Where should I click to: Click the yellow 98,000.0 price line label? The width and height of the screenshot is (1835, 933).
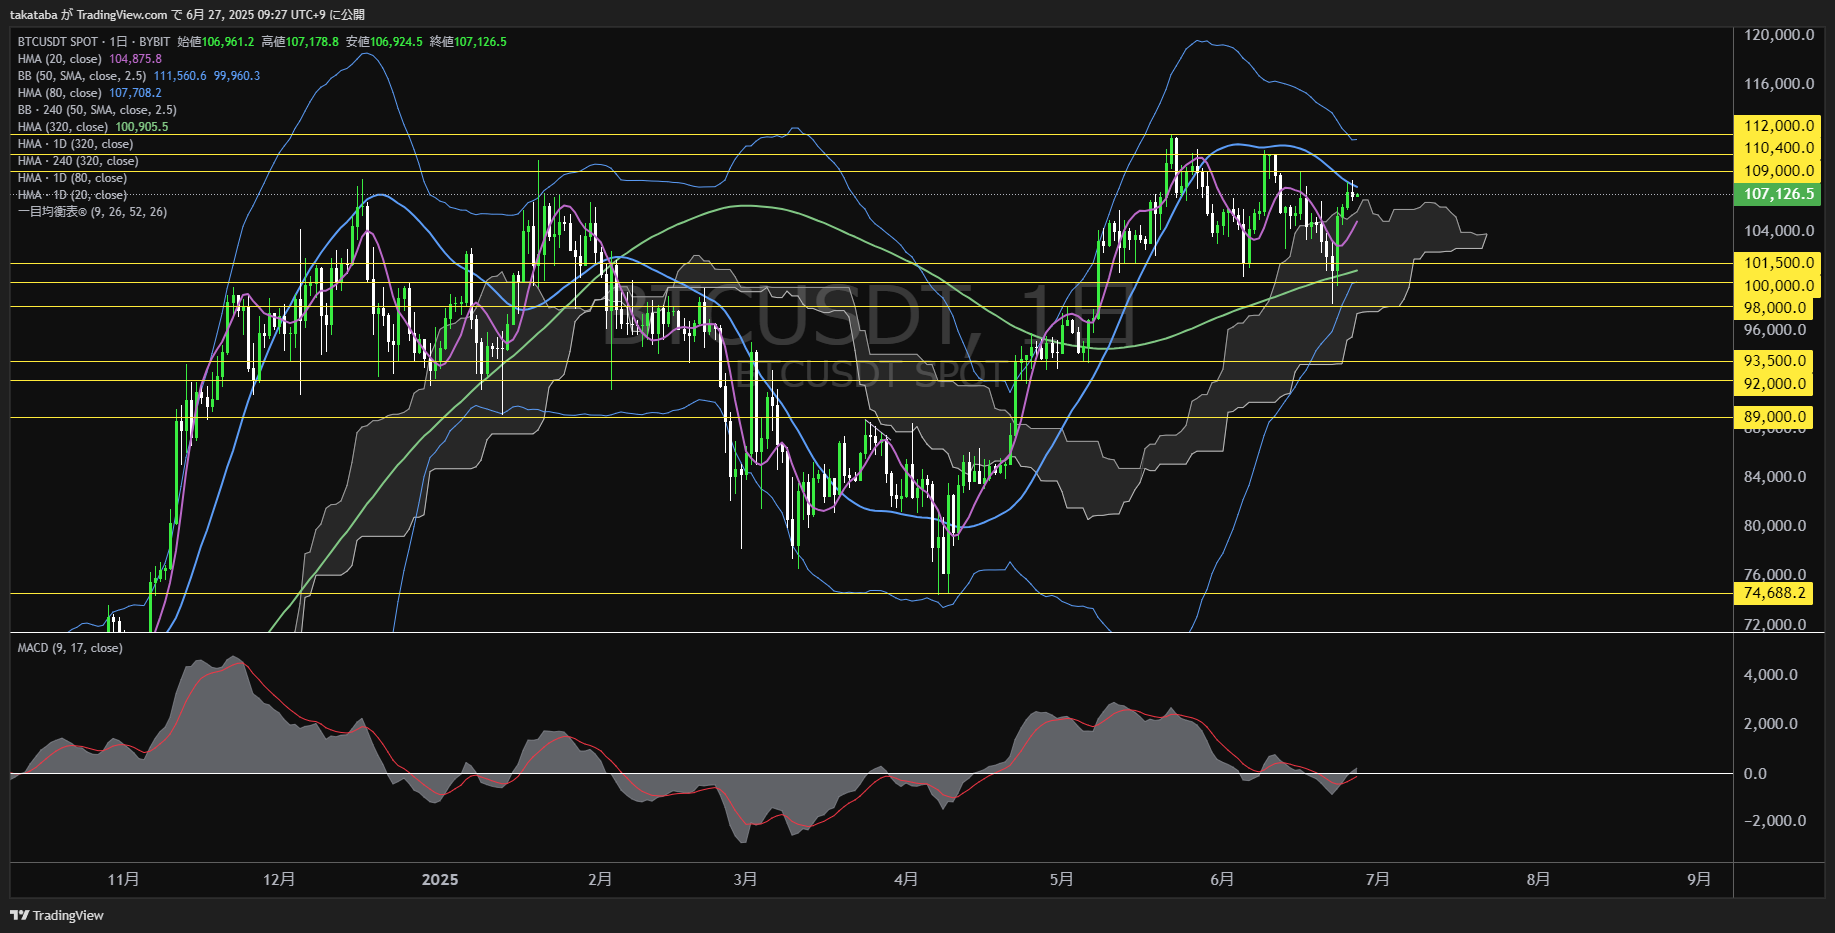click(x=1775, y=308)
